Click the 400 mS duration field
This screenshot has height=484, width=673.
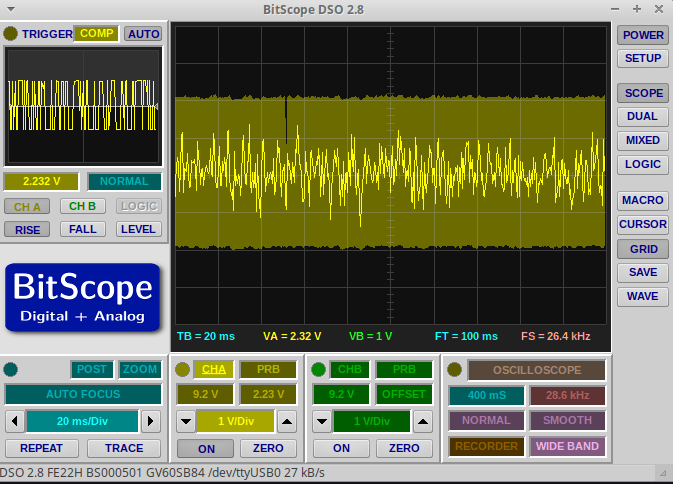click(x=487, y=396)
